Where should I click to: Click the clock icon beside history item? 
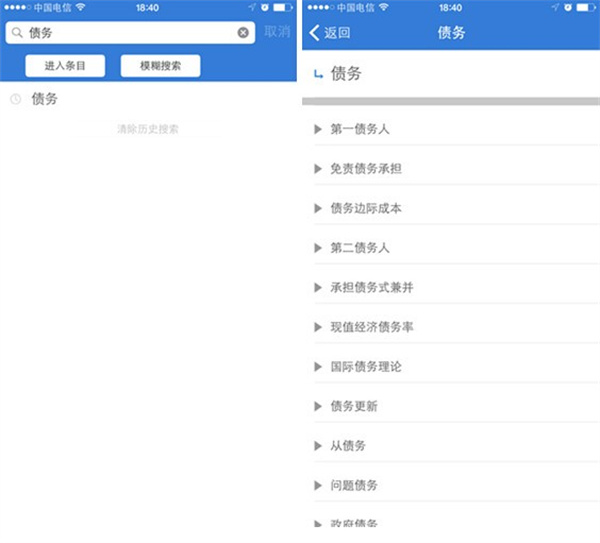(15, 99)
